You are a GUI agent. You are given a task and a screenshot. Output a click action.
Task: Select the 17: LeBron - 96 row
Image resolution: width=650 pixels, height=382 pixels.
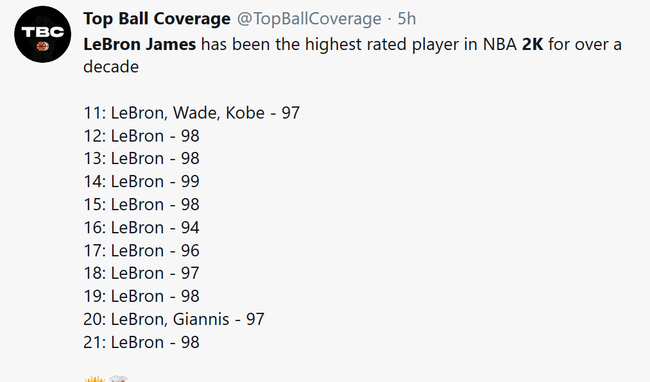(141, 251)
